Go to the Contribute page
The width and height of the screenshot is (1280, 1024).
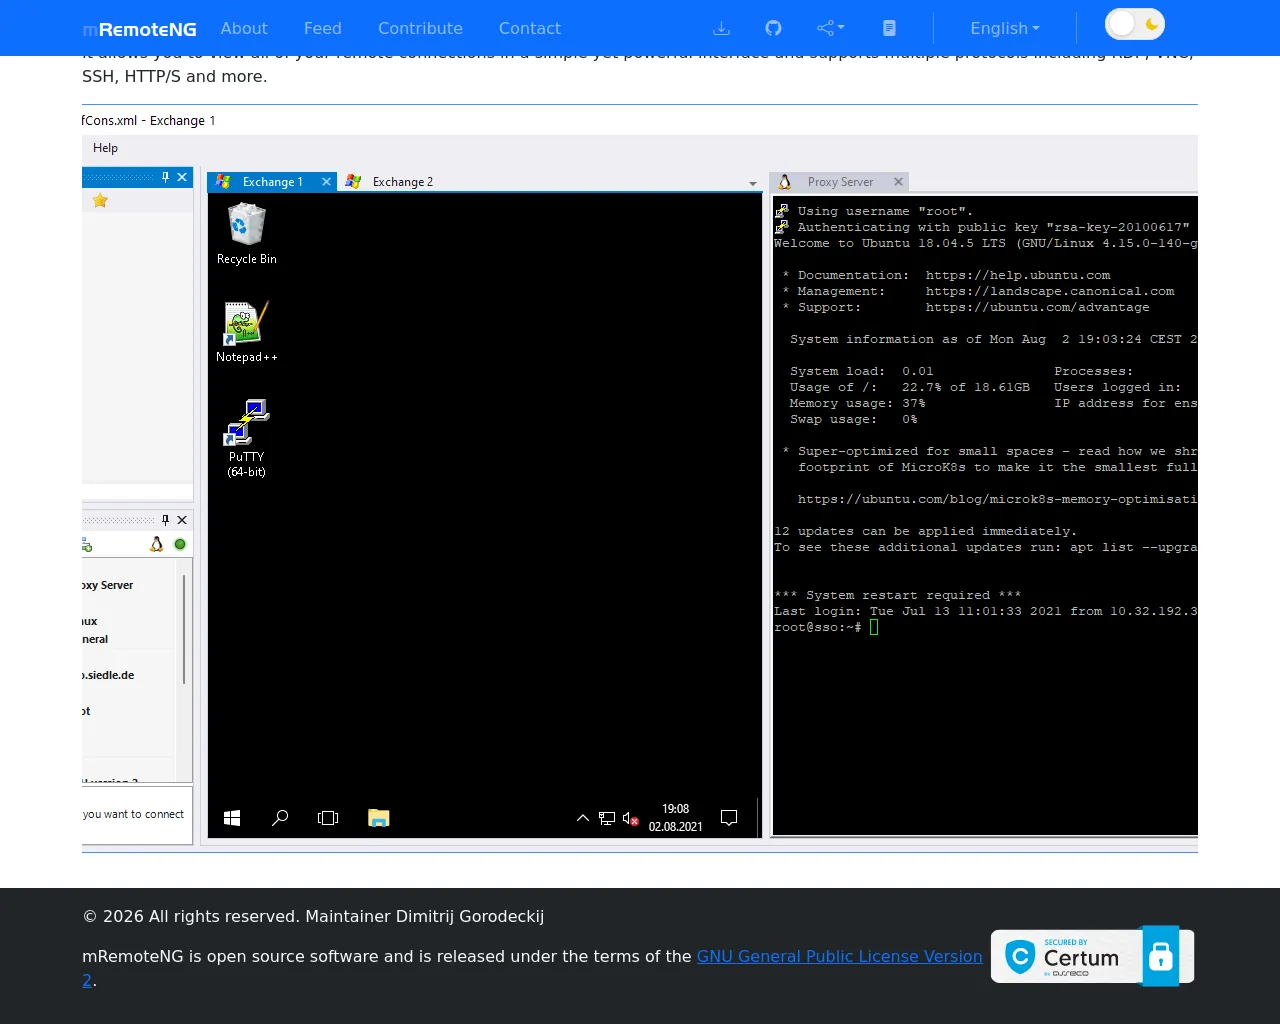click(x=420, y=28)
